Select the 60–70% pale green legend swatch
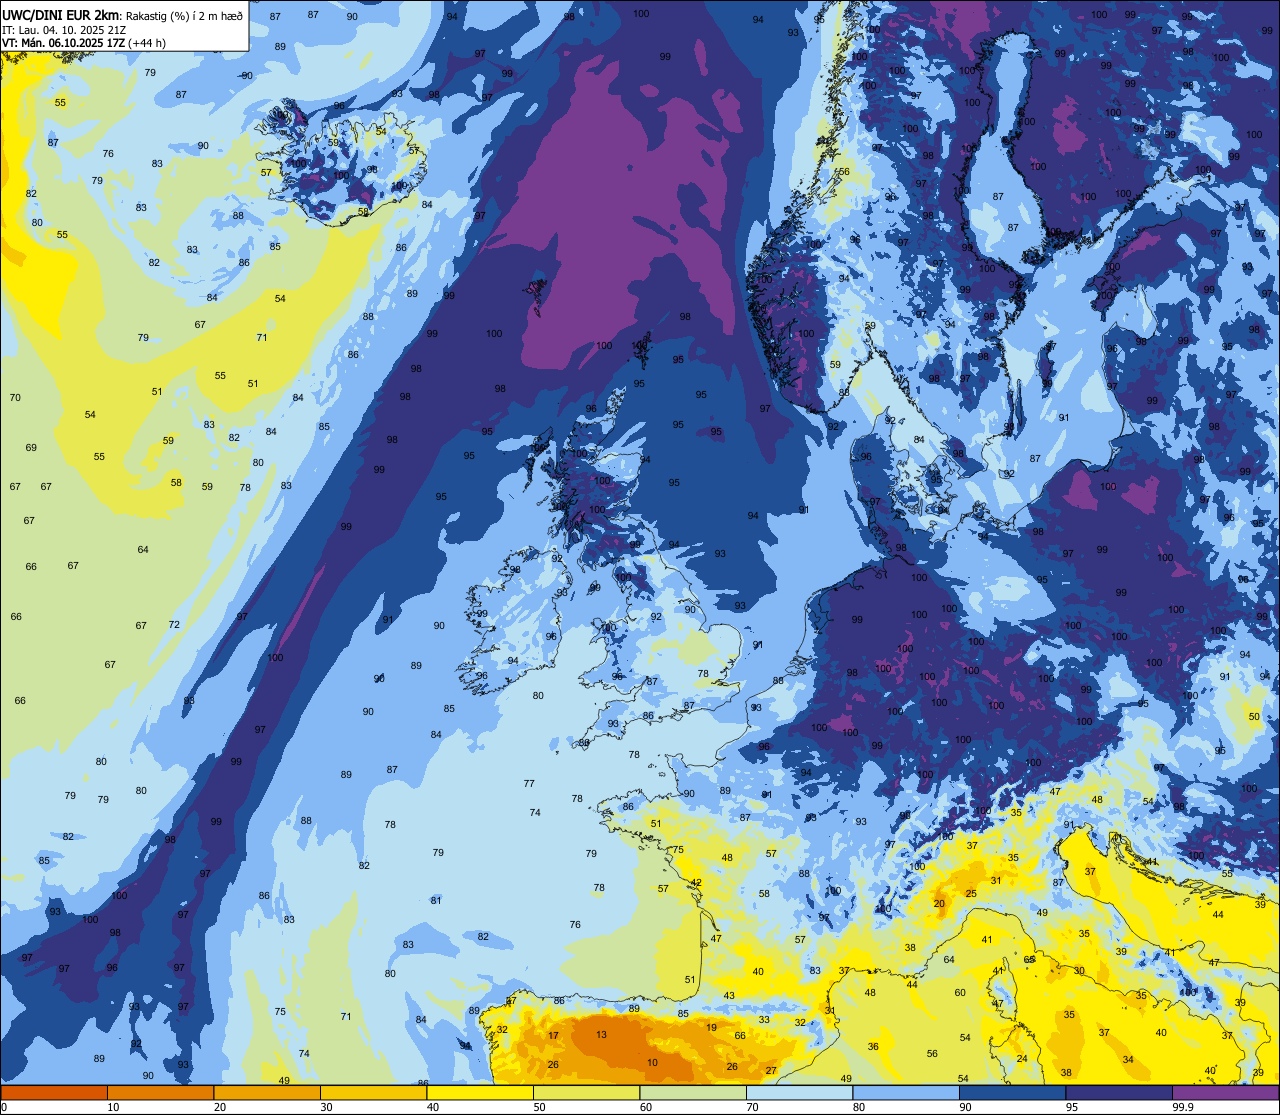Screen dimensions: 1280x1115 [x=693, y=1092]
